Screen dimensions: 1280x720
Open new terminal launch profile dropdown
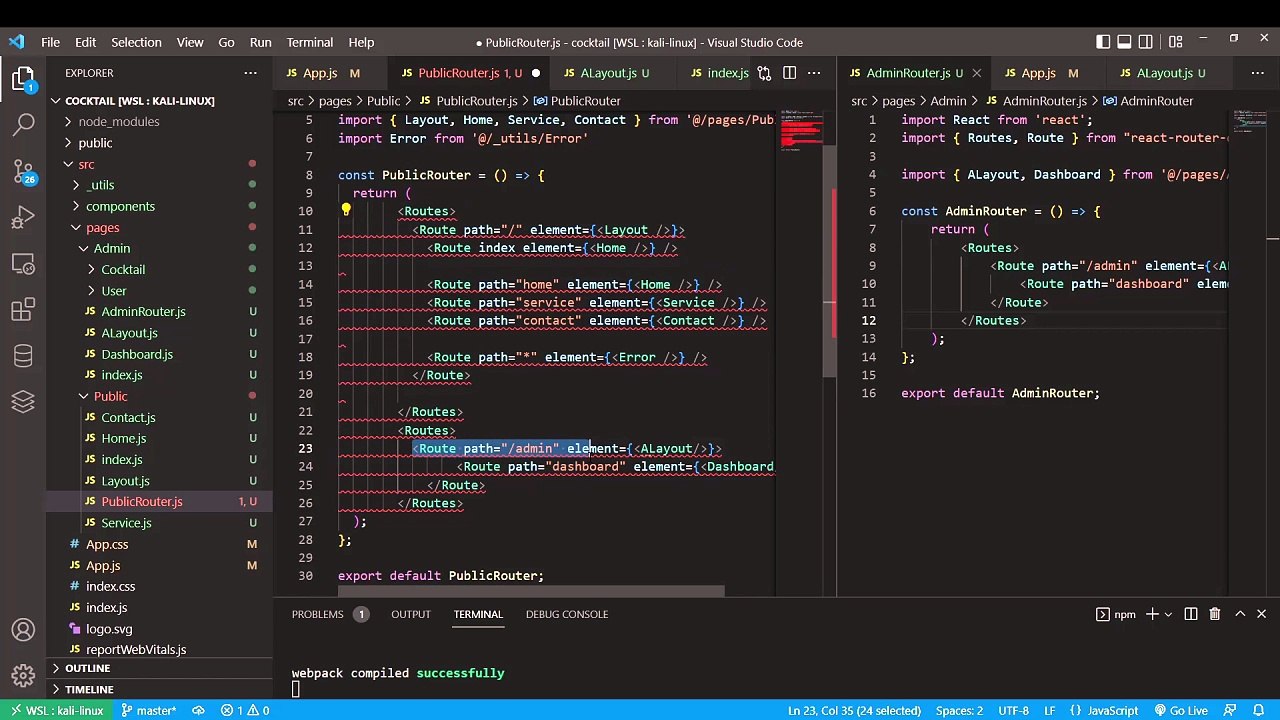pyautogui.click(x=1166, y=614)
